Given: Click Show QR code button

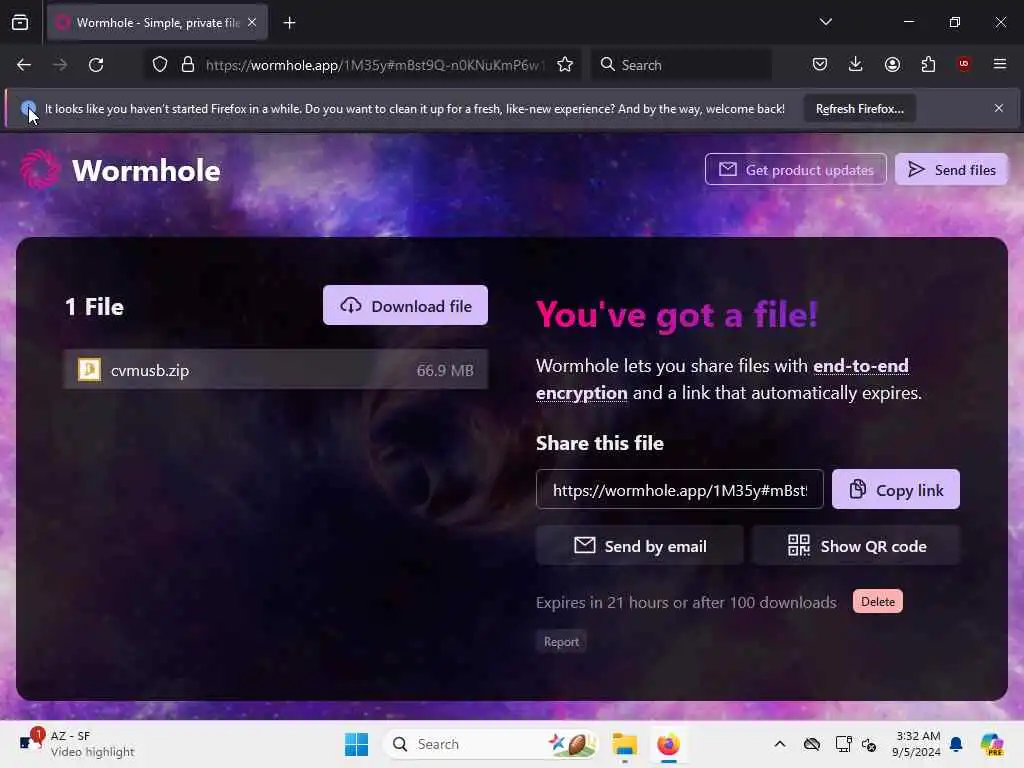Looking at the screenshot, I should pyautogui.click(x=856, y=545).
